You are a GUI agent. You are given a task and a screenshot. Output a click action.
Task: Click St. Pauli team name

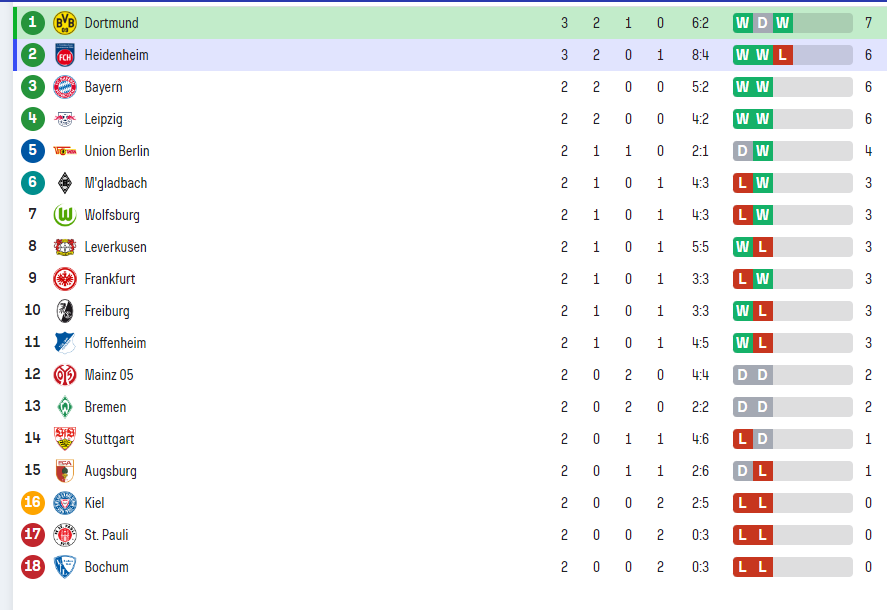pyautogui.click(x=106, y=535)
